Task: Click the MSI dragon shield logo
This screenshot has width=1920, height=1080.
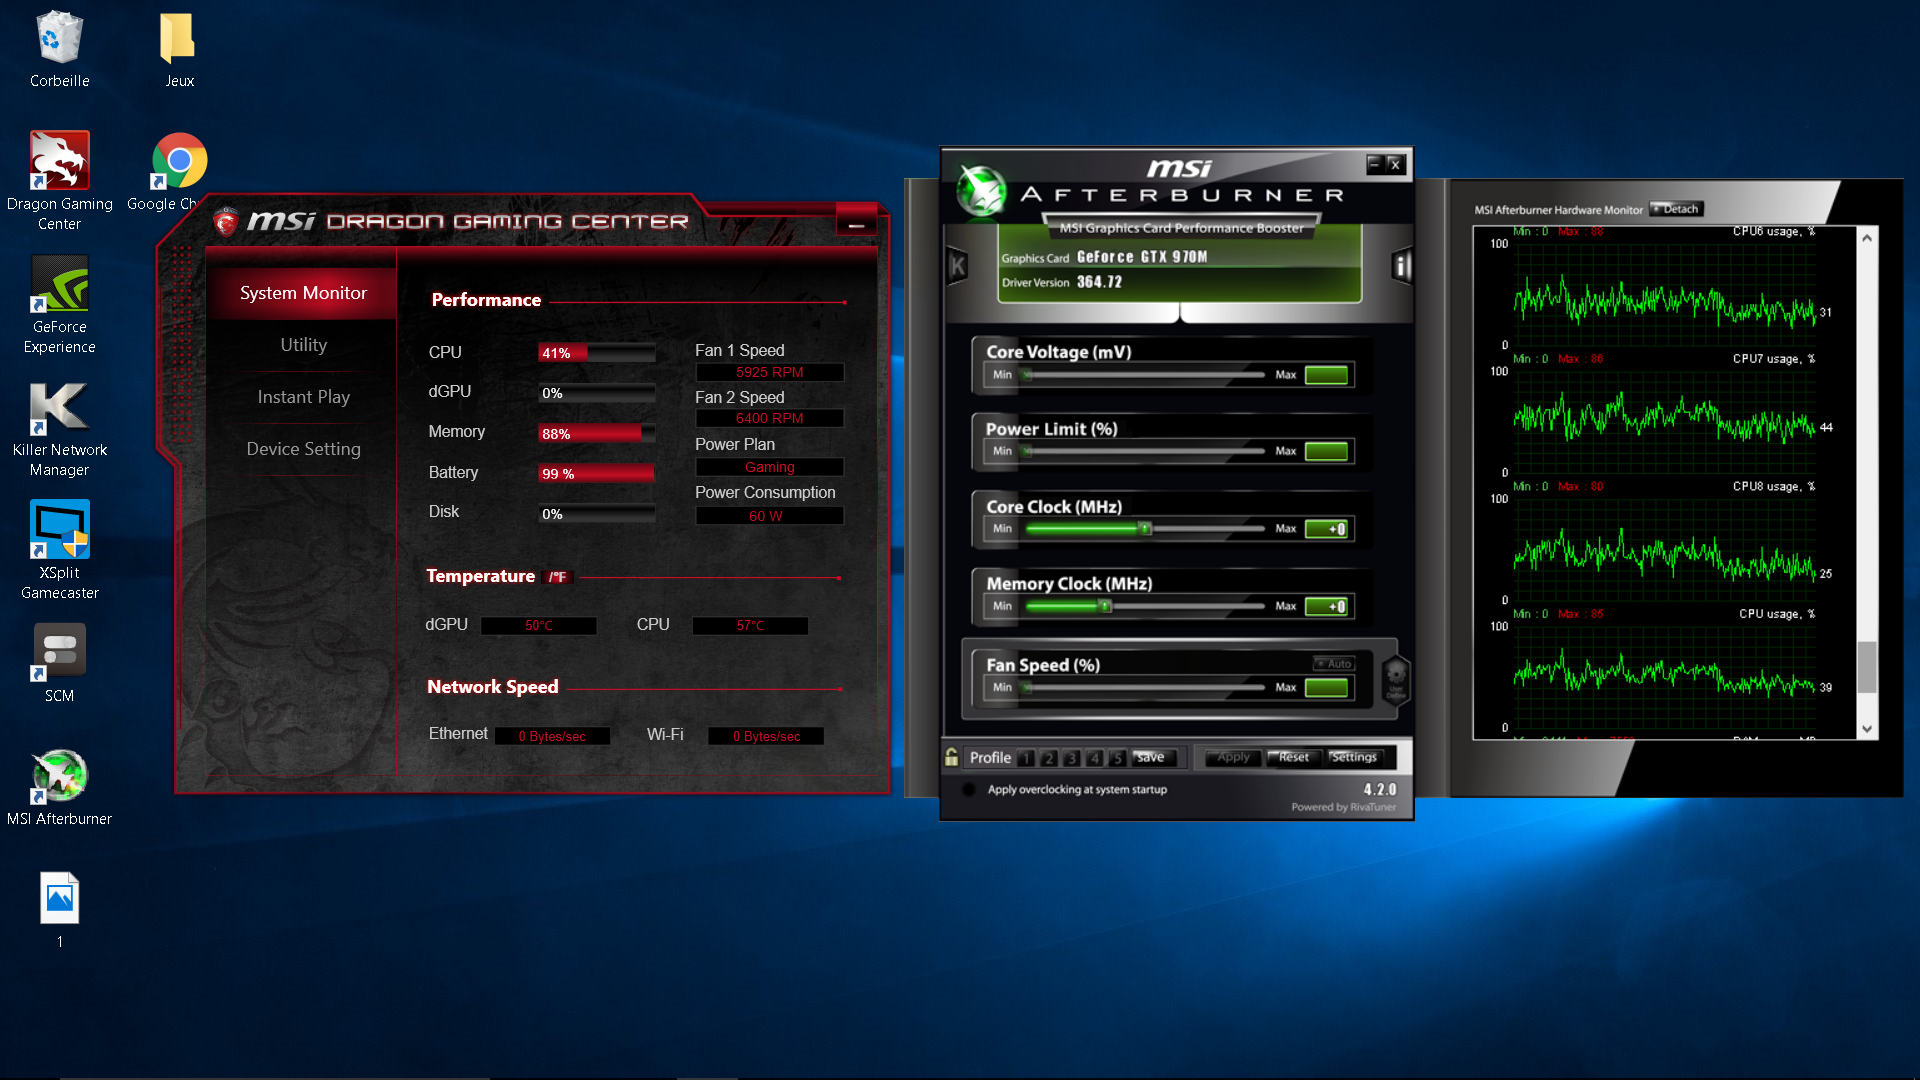Action: pyautogui.click(x=226, y=222)
